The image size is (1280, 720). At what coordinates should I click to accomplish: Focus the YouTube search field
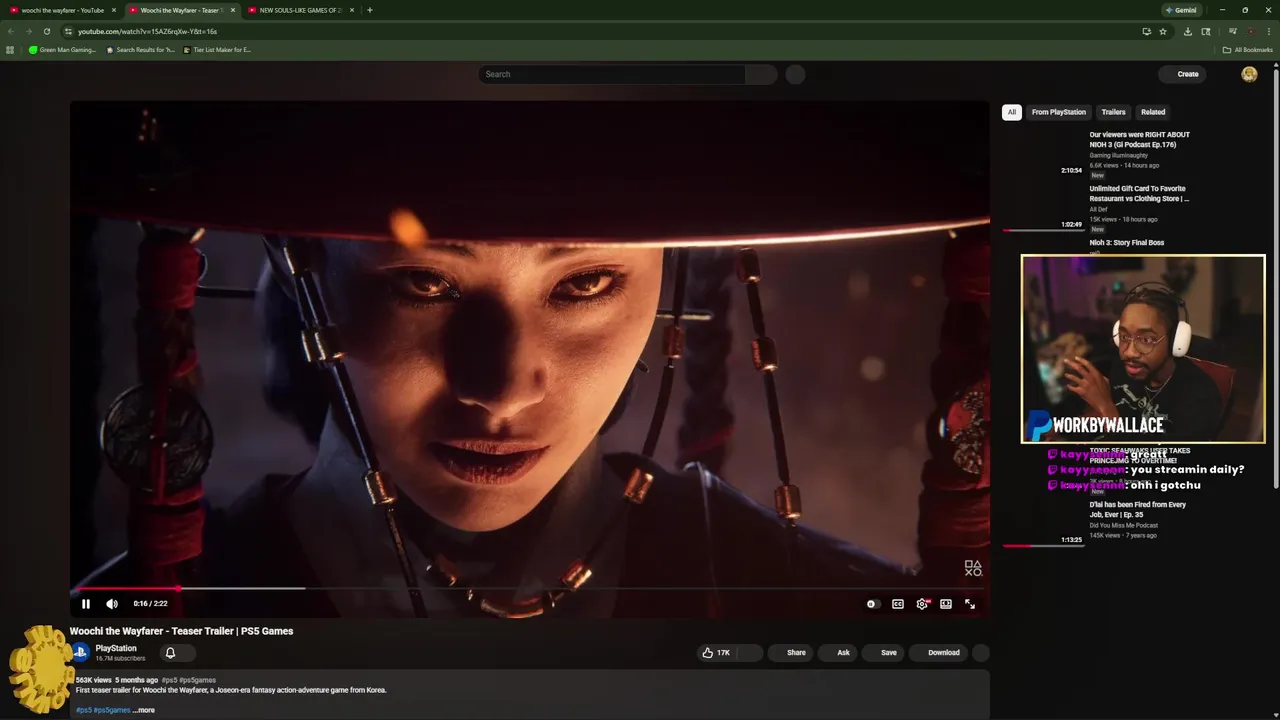tap(612, 74)
